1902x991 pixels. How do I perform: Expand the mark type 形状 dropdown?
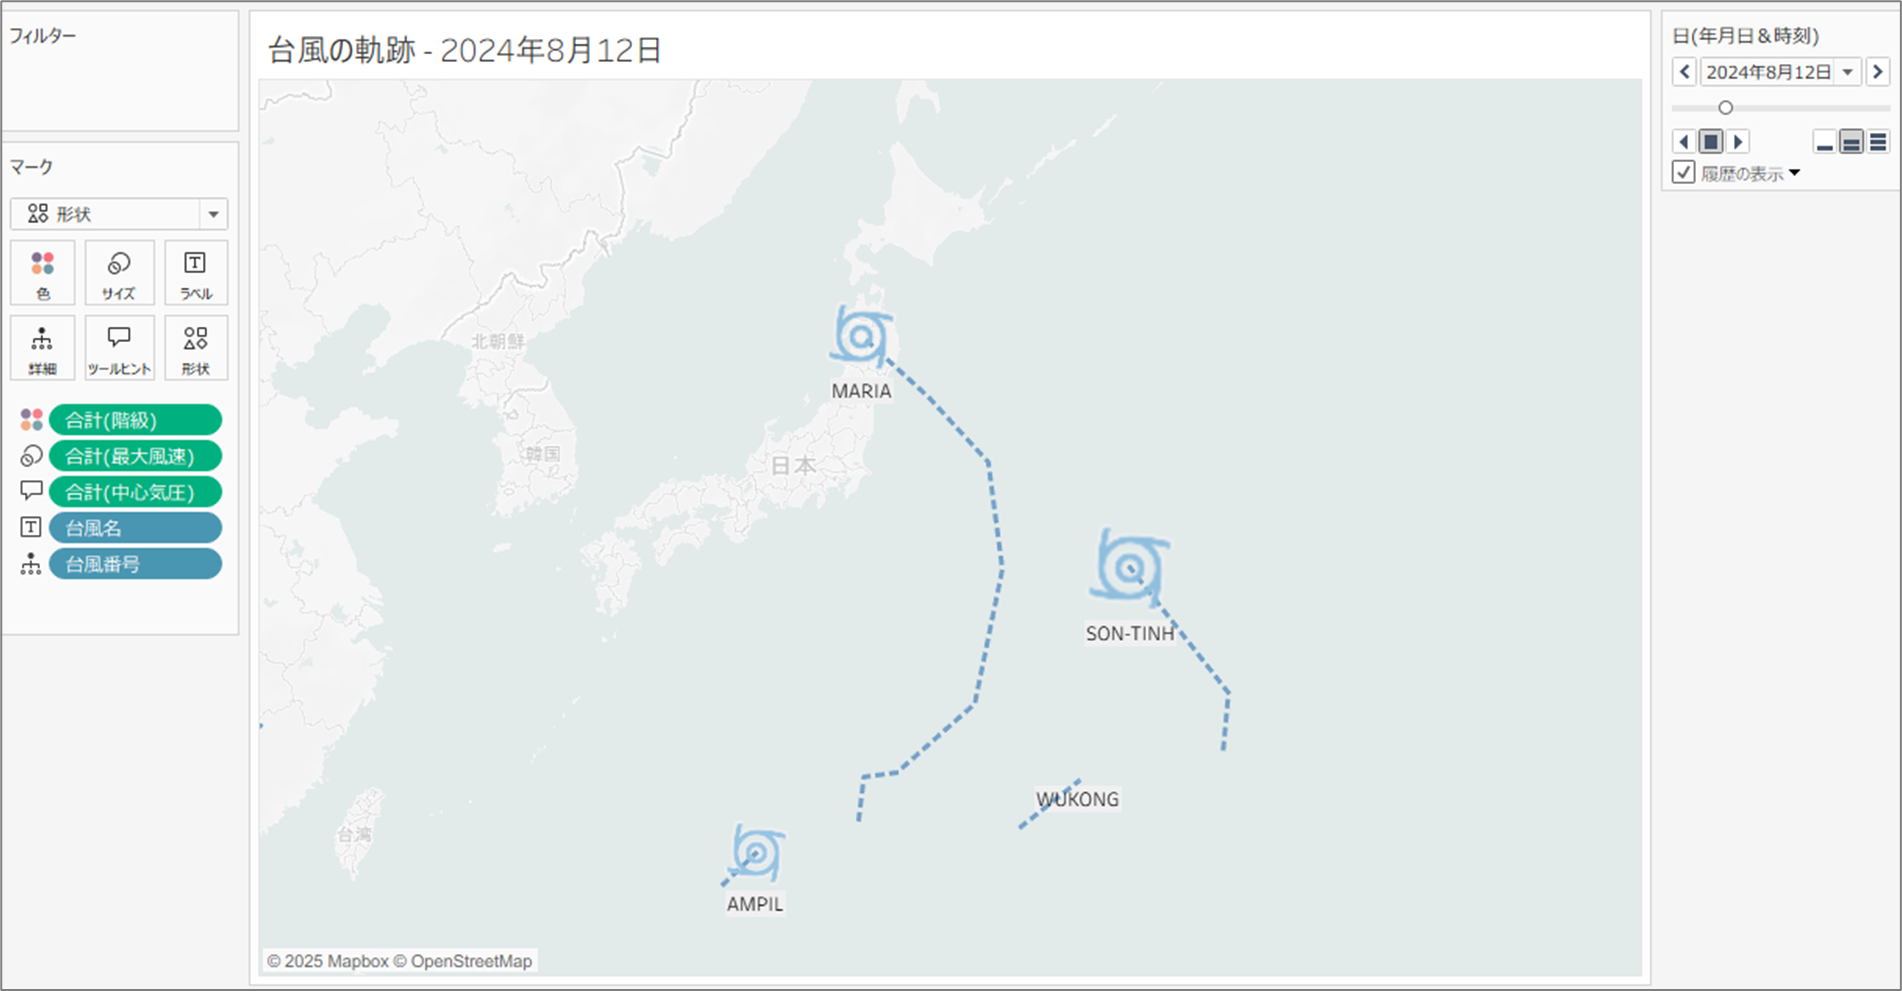point(213,214)
